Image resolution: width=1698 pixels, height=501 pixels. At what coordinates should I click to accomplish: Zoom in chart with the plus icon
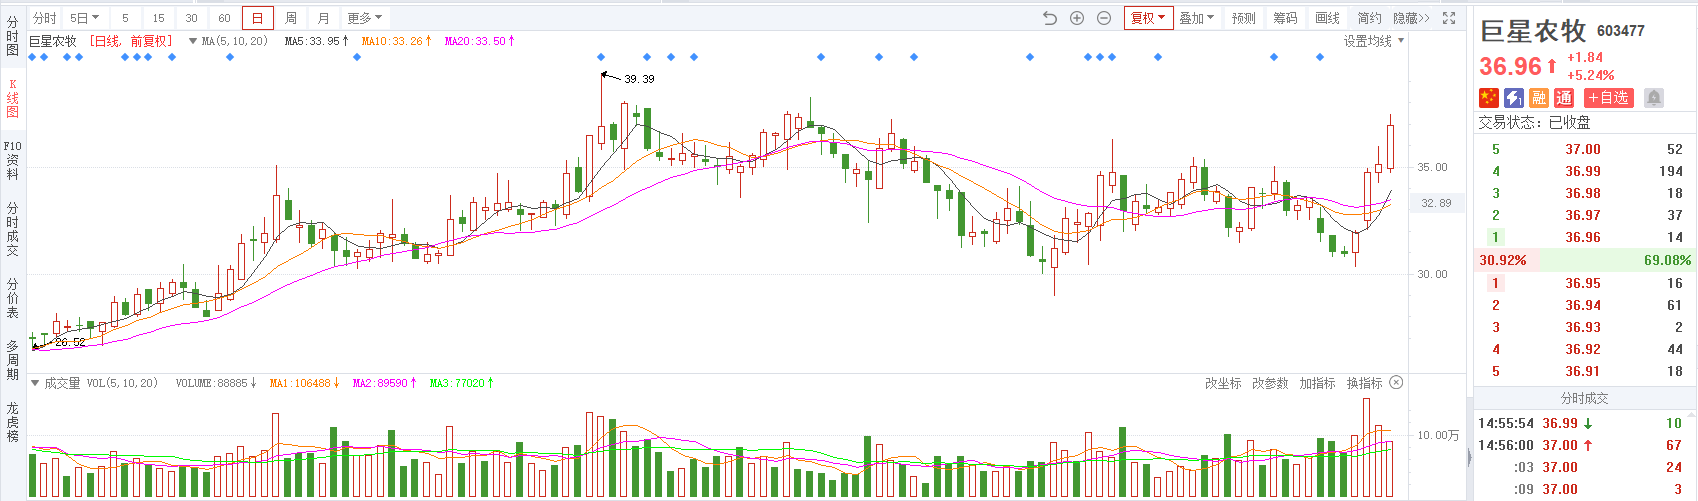(1077, 18)
